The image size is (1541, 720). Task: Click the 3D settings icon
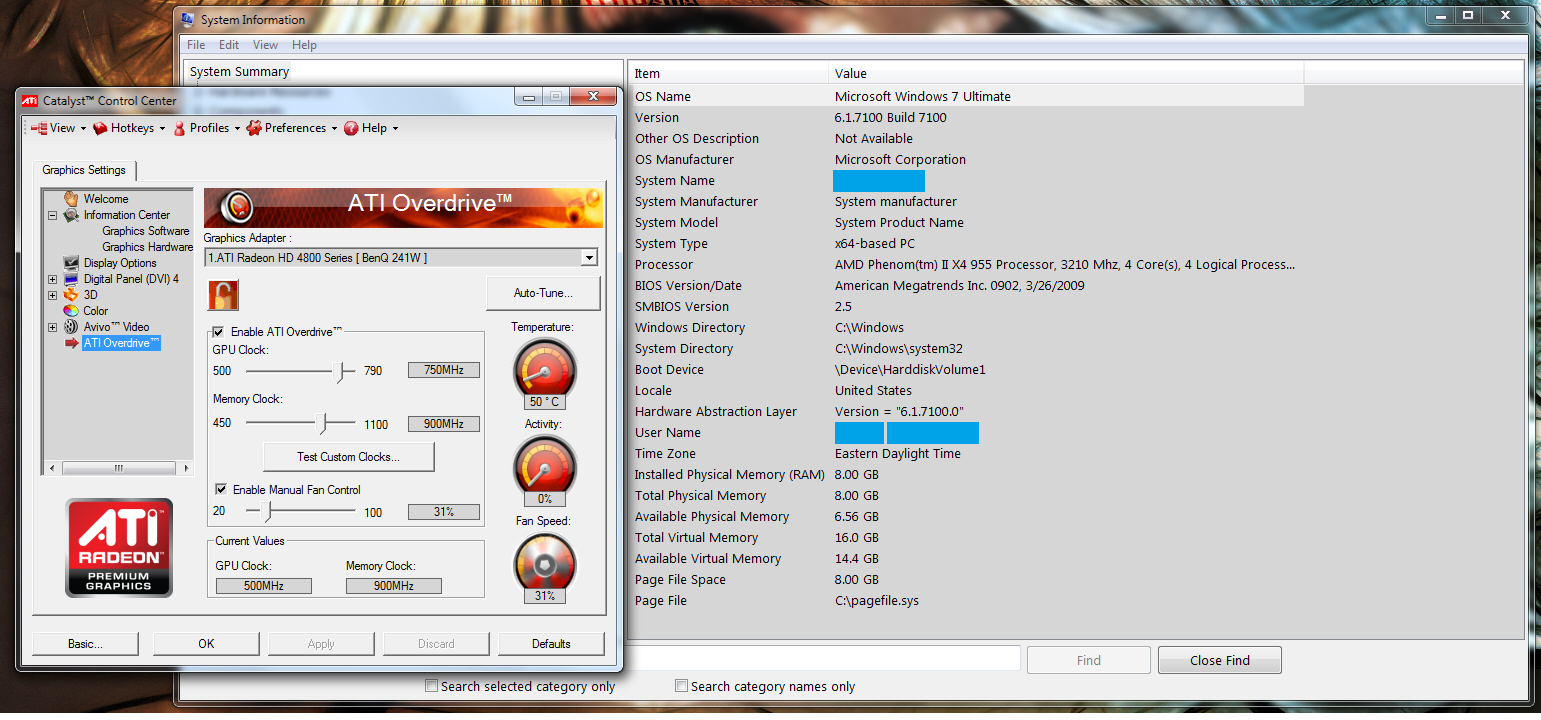71,295
